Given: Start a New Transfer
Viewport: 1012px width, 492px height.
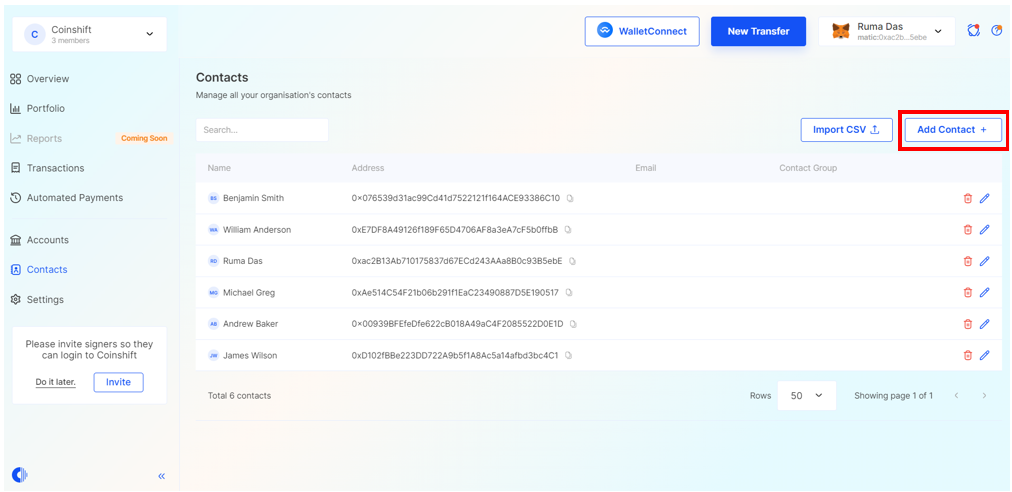Looking at the screenshot, I should click(757, 31).
